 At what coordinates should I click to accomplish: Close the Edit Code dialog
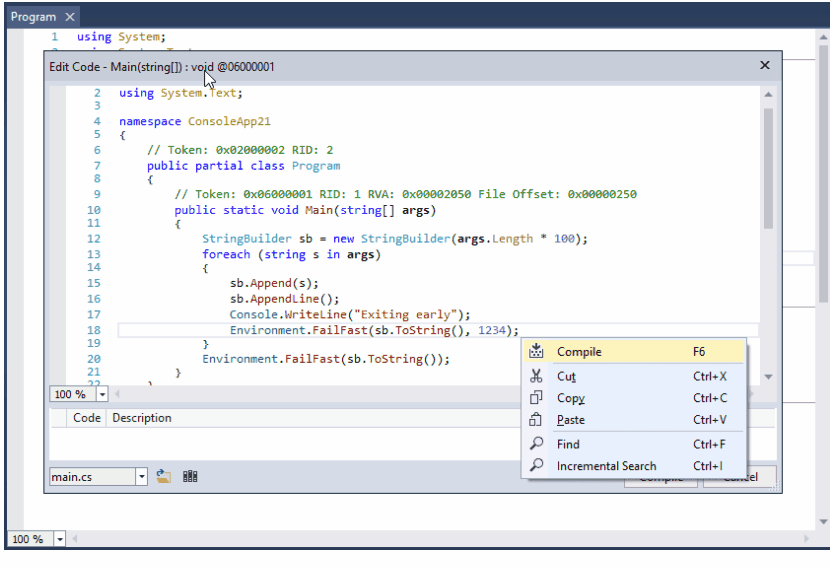[x=765, y=65]
